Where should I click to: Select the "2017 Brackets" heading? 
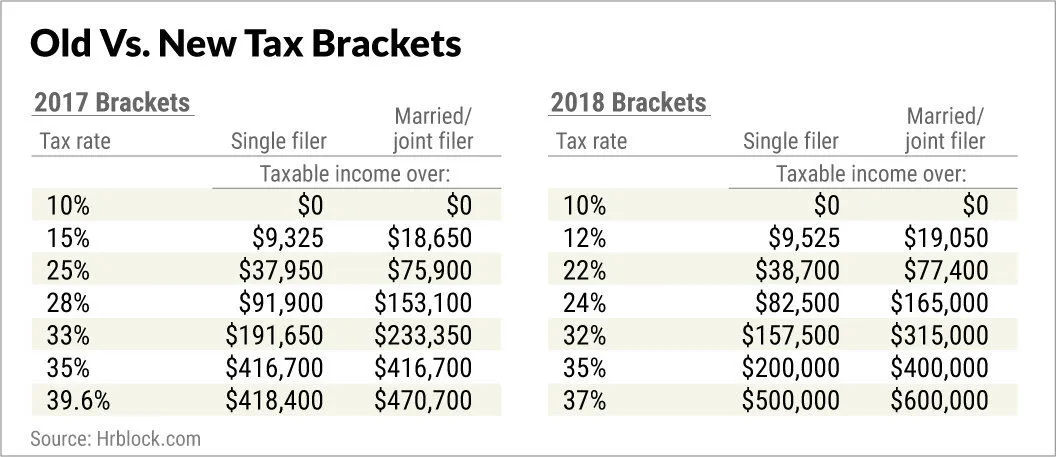coord(112,103)
